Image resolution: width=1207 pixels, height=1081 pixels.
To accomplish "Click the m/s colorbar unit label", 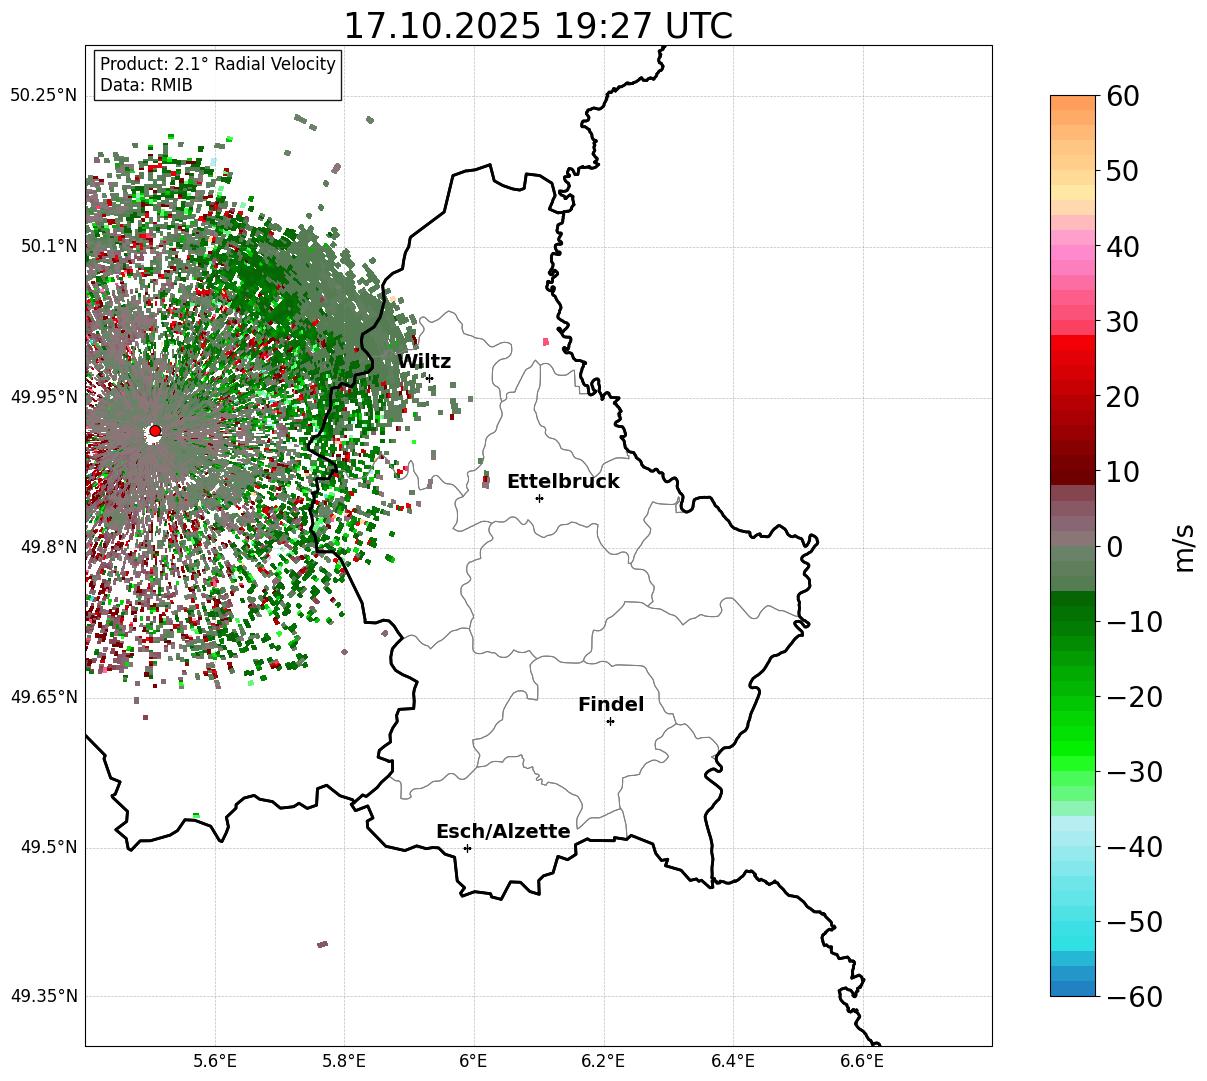I will tap(1185, 547).
